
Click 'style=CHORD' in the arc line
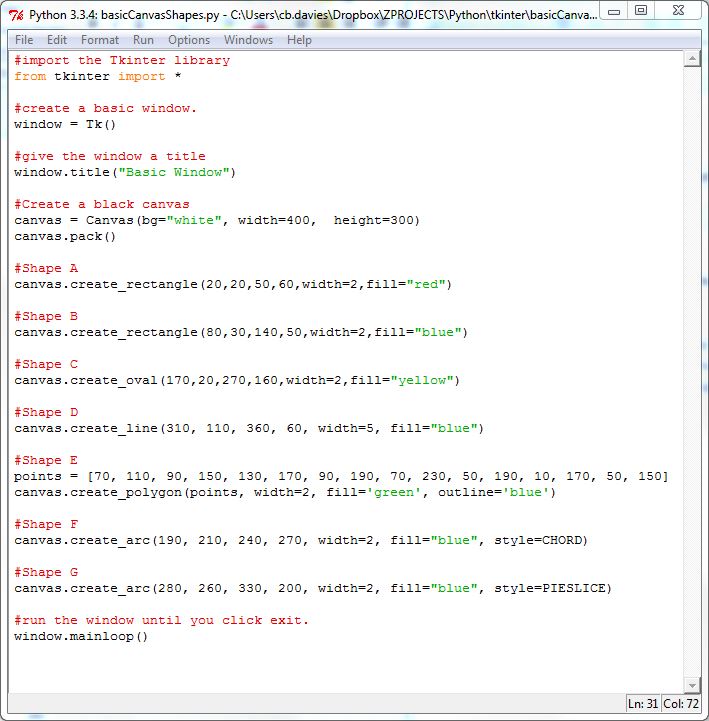[x=537, y=540]
